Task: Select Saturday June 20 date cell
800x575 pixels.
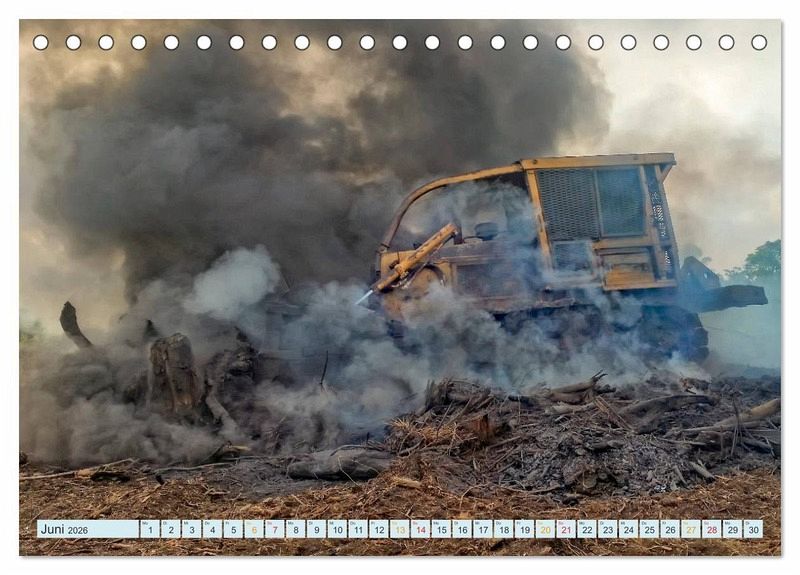Action: coord(545,529)
